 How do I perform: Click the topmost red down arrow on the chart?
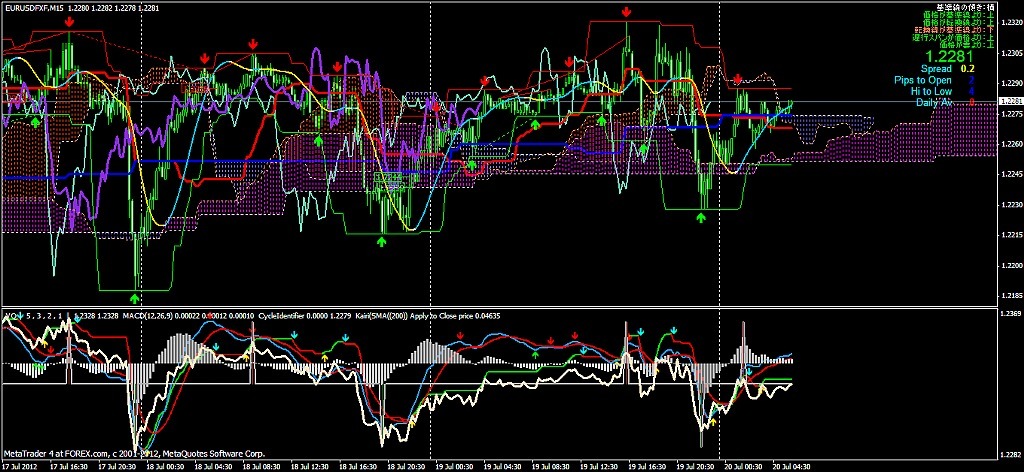point(626,12)
